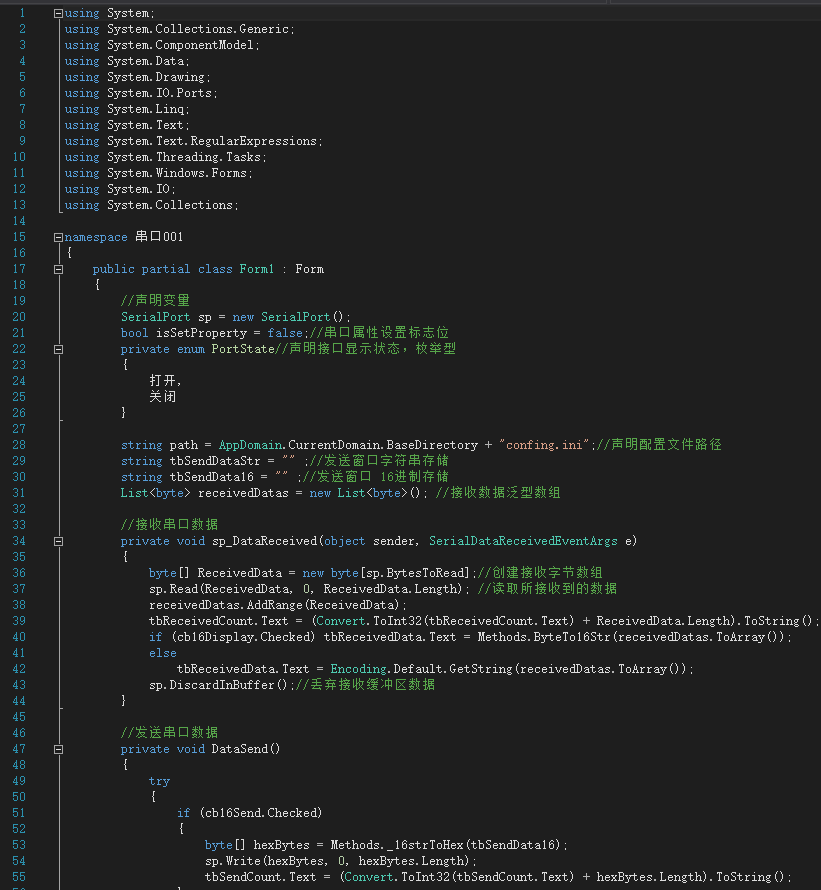Image resolution: width=821 pixels, height=890 pixels.
Task: Click the comment '//接收串口数据'
Action: [169, 524]
